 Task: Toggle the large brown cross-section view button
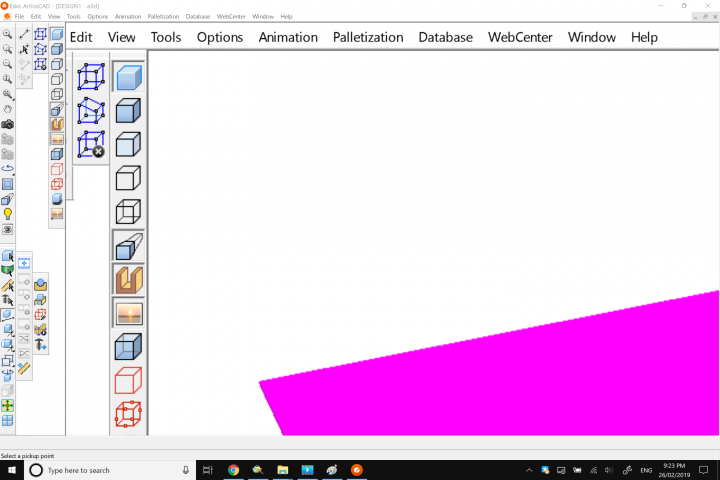click(x=128, y=280)
